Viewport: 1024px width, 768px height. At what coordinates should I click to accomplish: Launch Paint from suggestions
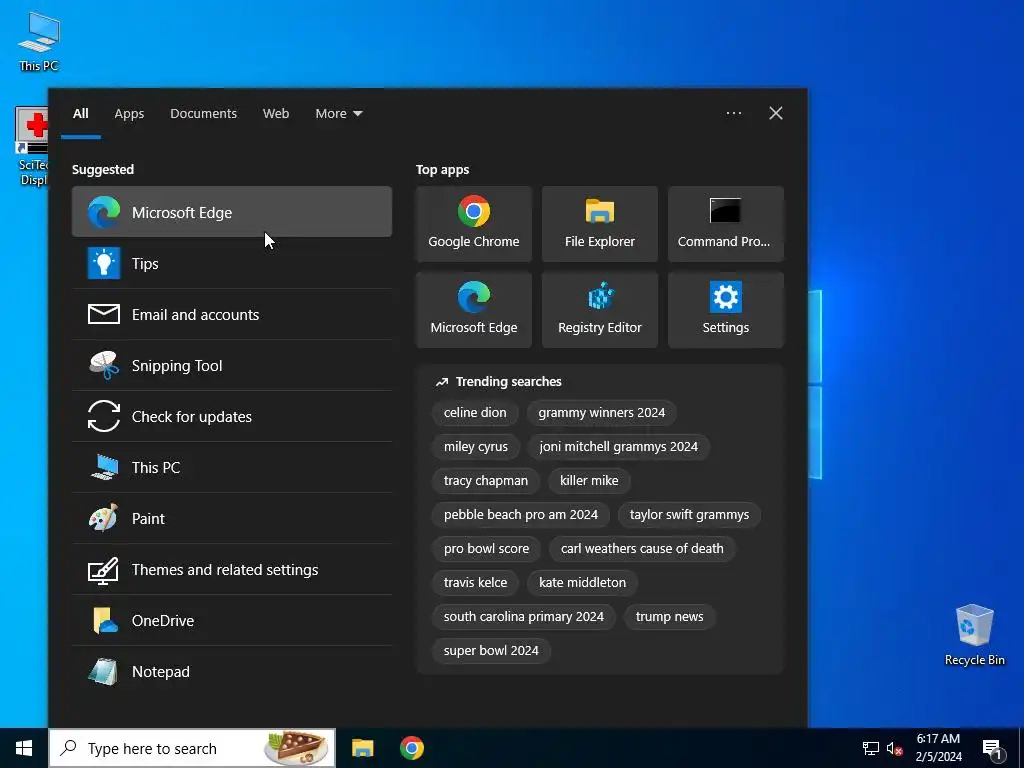coord(232,518)
